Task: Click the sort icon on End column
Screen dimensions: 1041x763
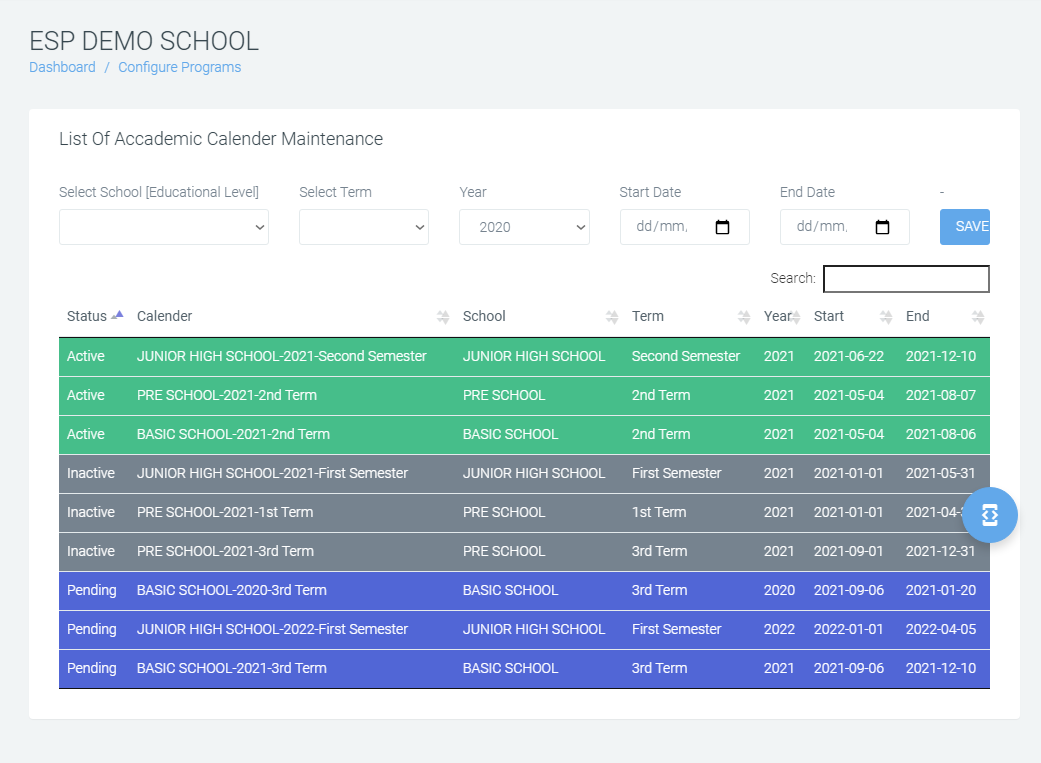Action: (x=977, y=316)
